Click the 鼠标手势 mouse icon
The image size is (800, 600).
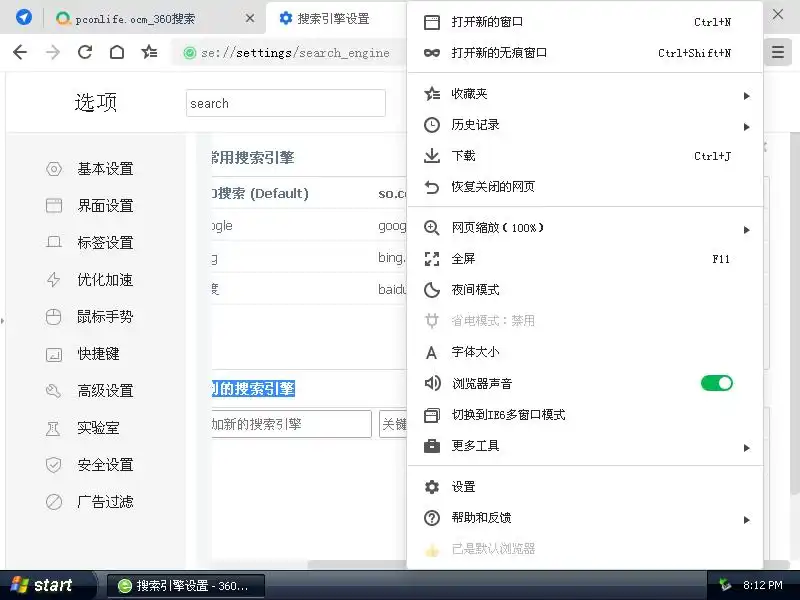pos(54,317)
